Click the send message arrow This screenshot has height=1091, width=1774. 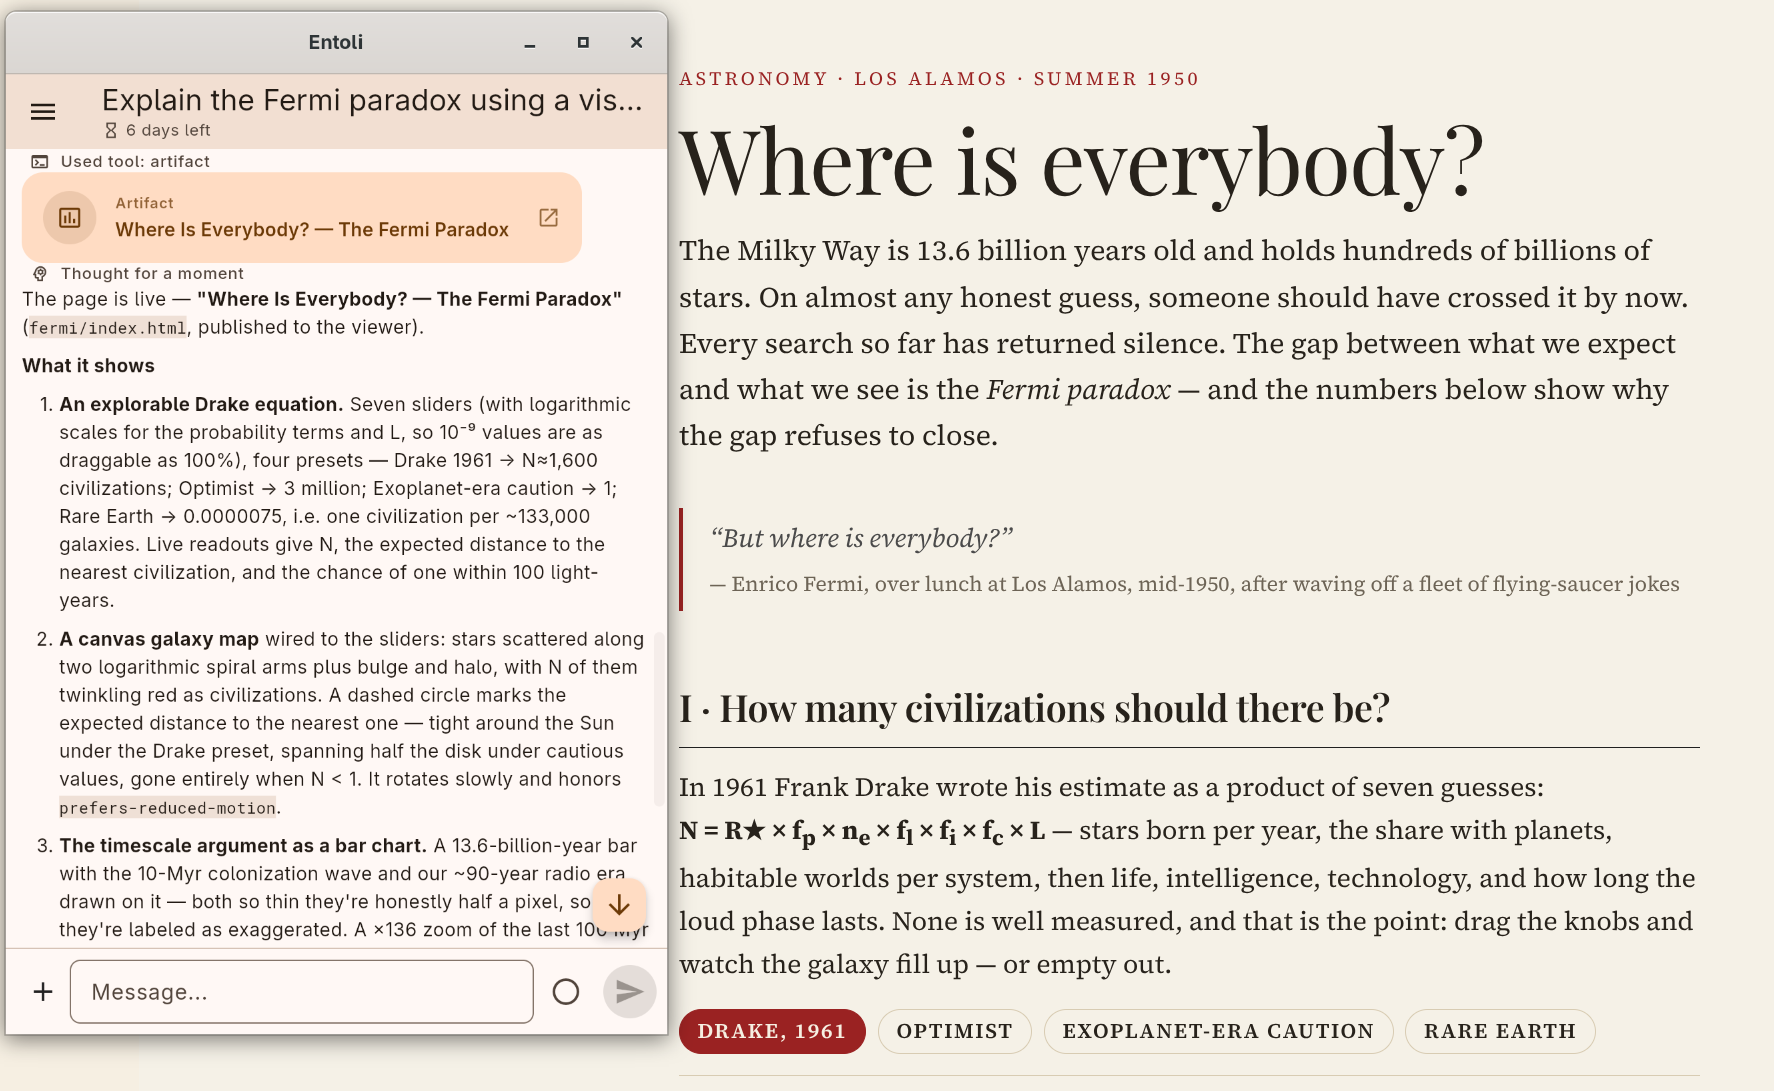[630, 991]
